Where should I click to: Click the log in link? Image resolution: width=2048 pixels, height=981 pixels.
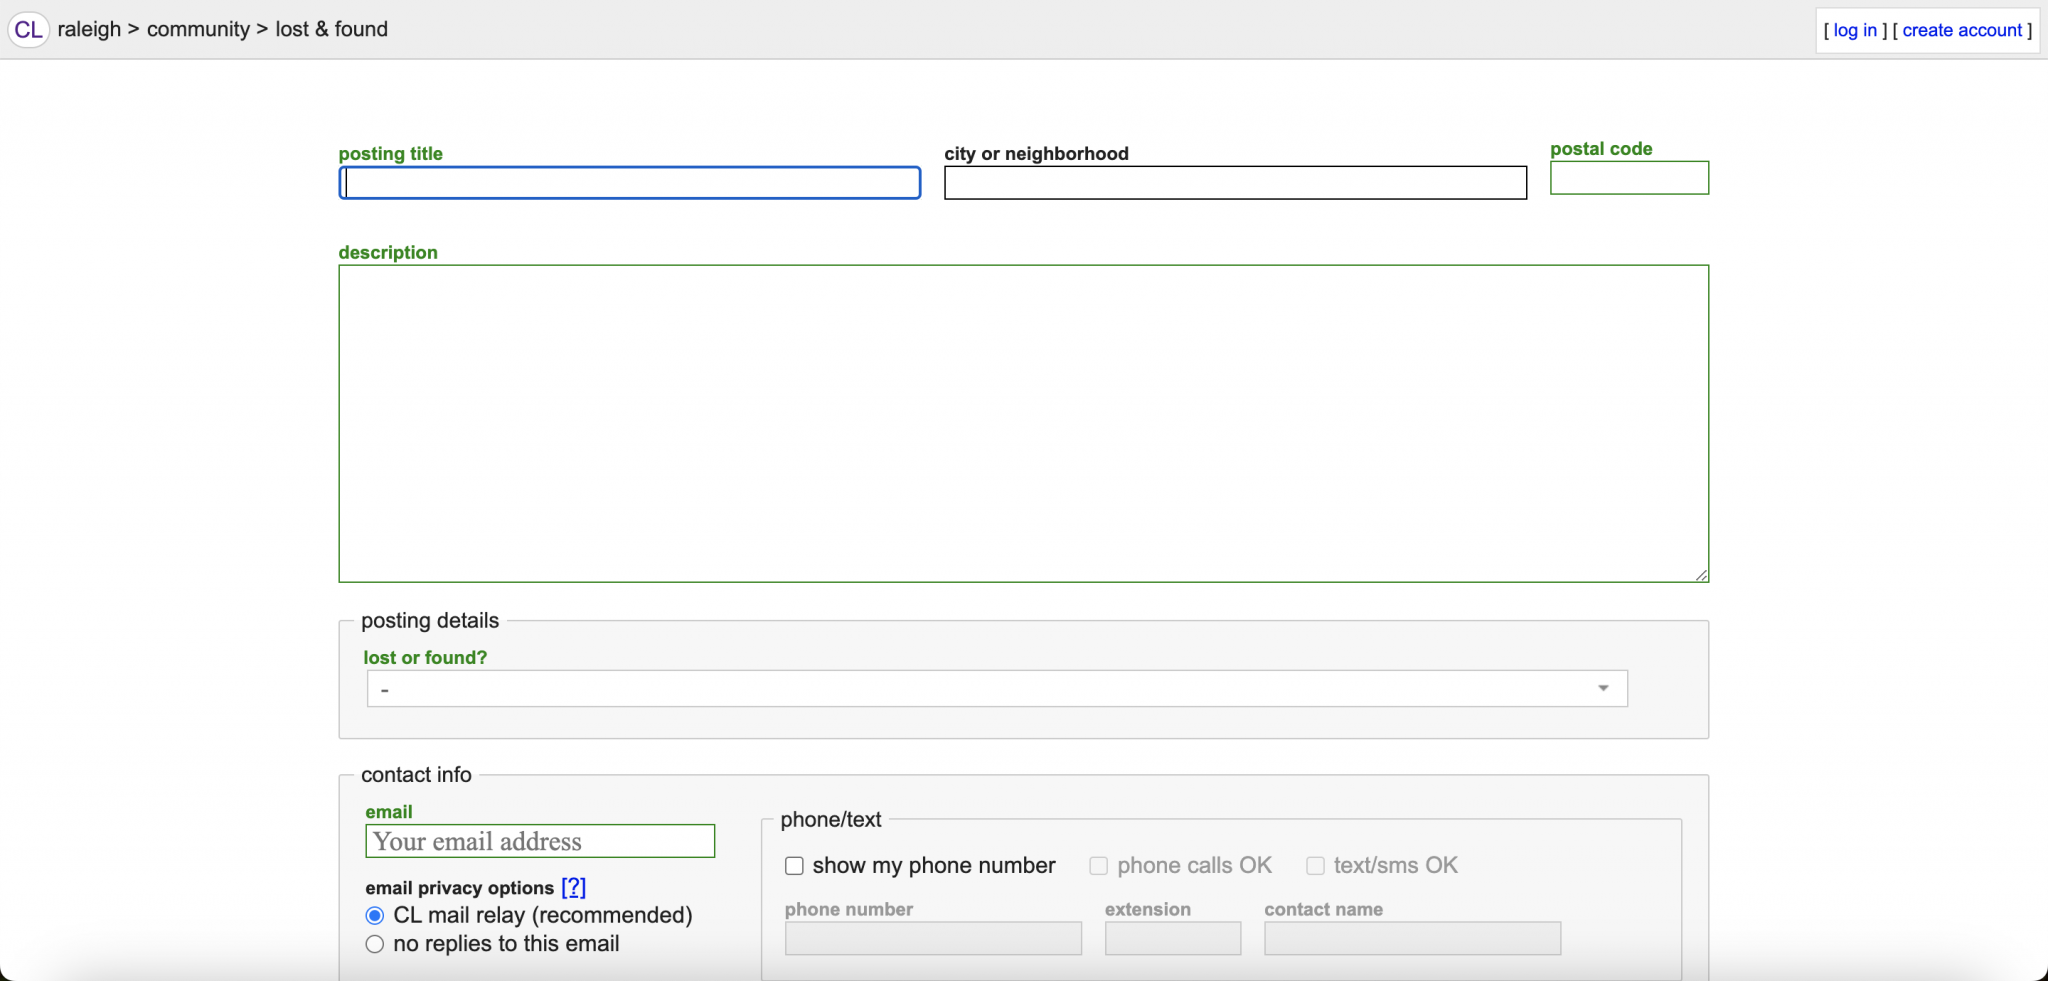1854,30
